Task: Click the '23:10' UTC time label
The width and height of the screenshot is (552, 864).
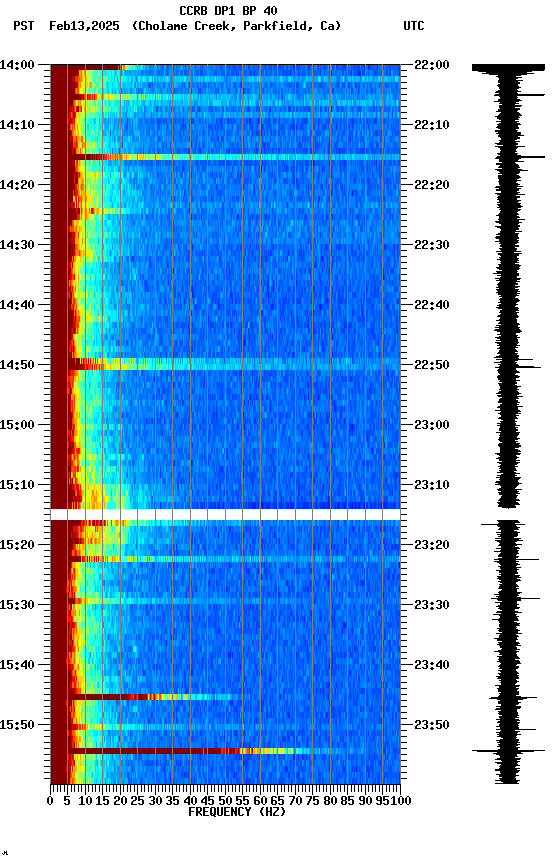Action: click(432, 485)
